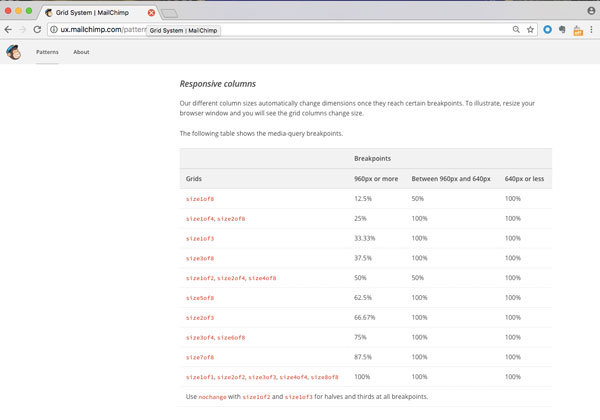Click the Breakpoints table header

(372, 158)
